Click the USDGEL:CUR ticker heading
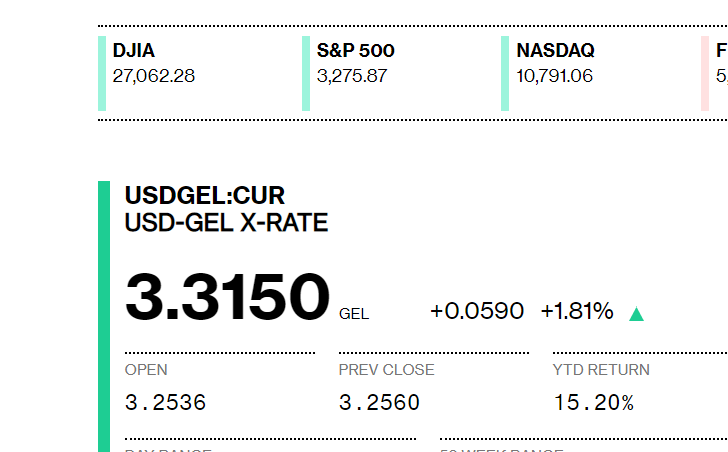The width and height of the screenshot is (728, 452). tap(205, 196)
